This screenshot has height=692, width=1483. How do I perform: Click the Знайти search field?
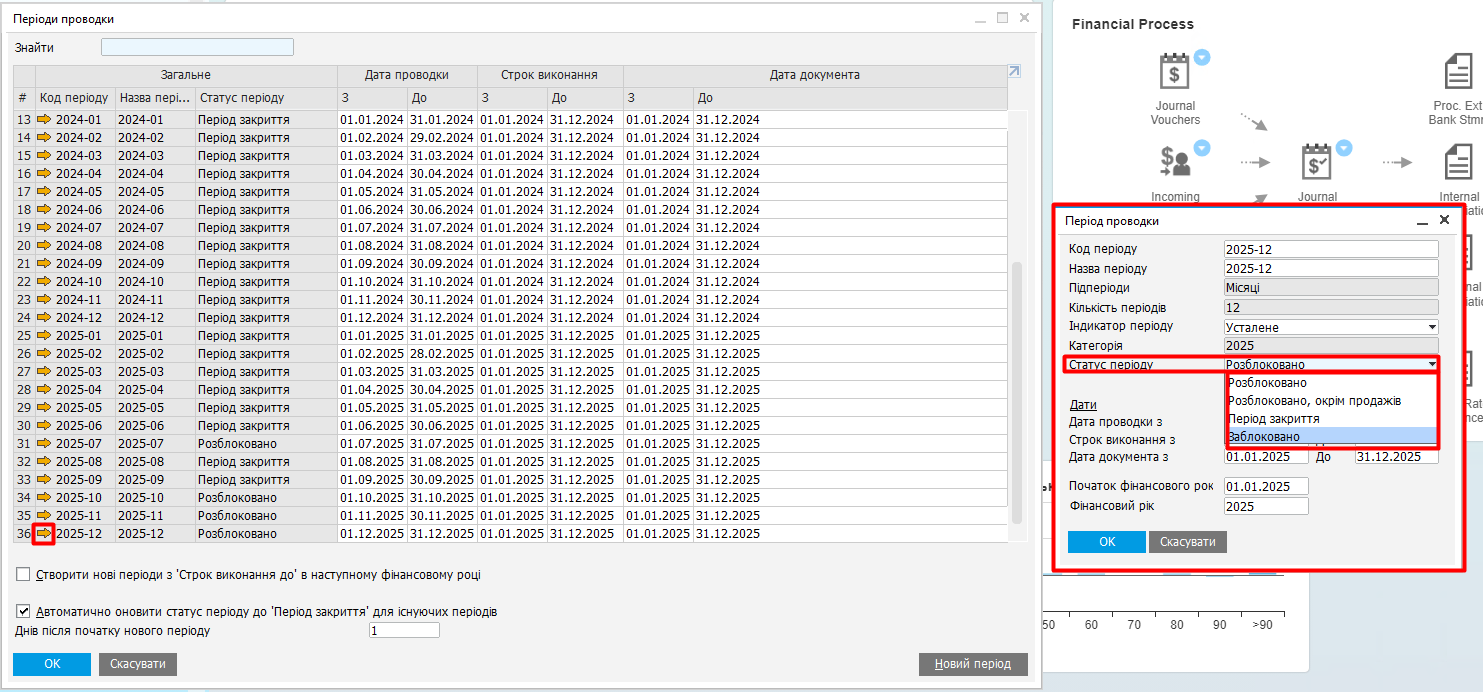click(197, 47)
